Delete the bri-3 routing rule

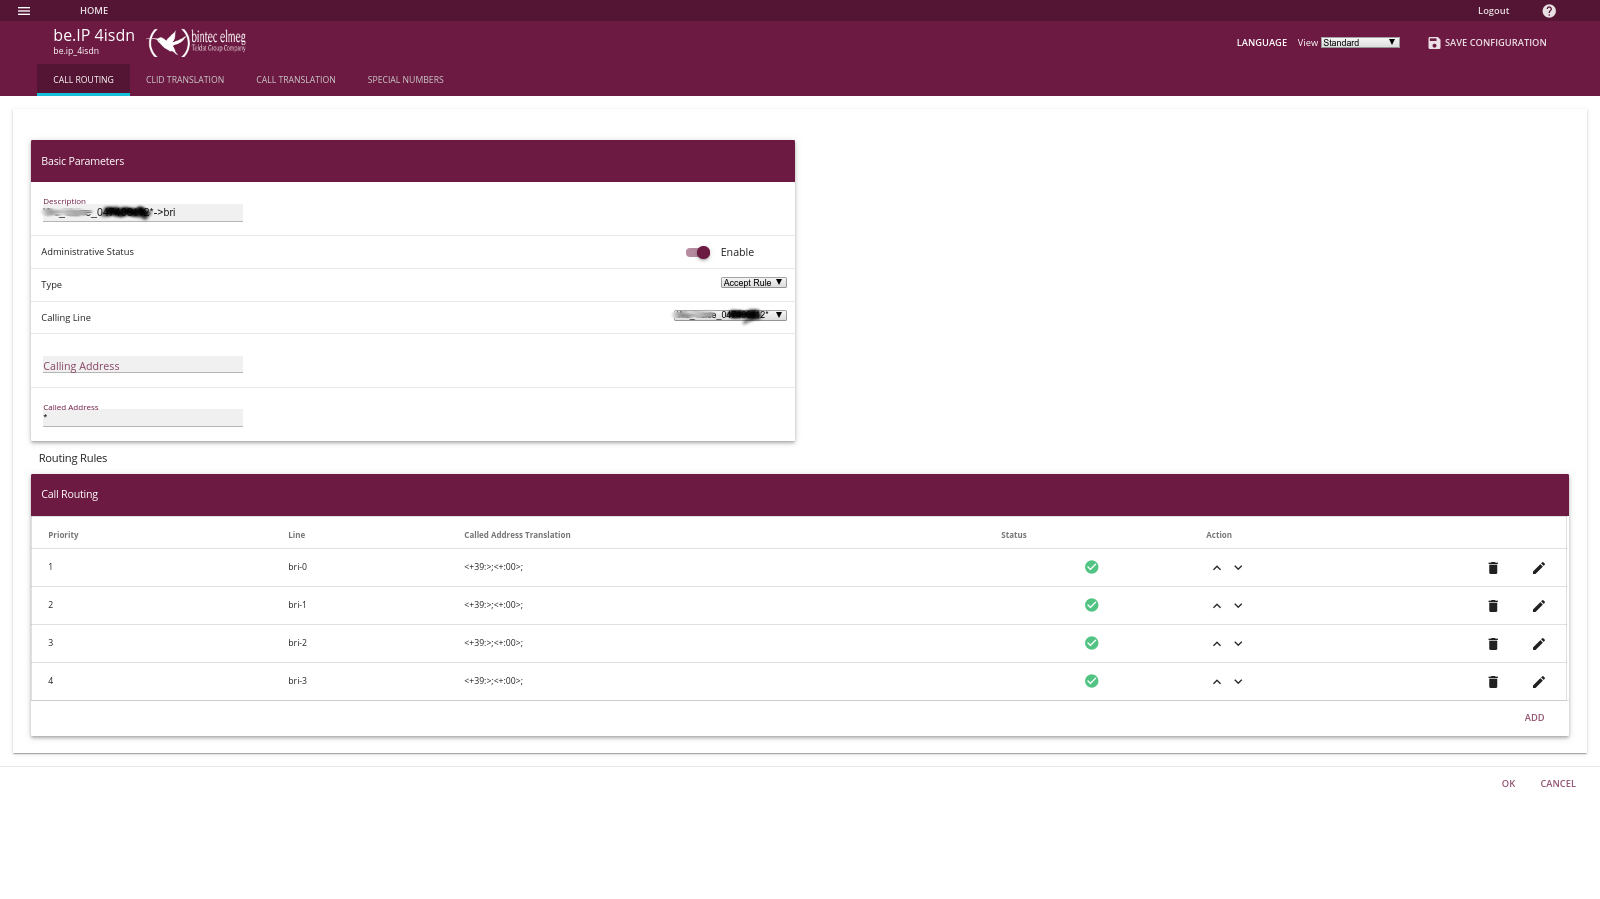point(1493,682)
